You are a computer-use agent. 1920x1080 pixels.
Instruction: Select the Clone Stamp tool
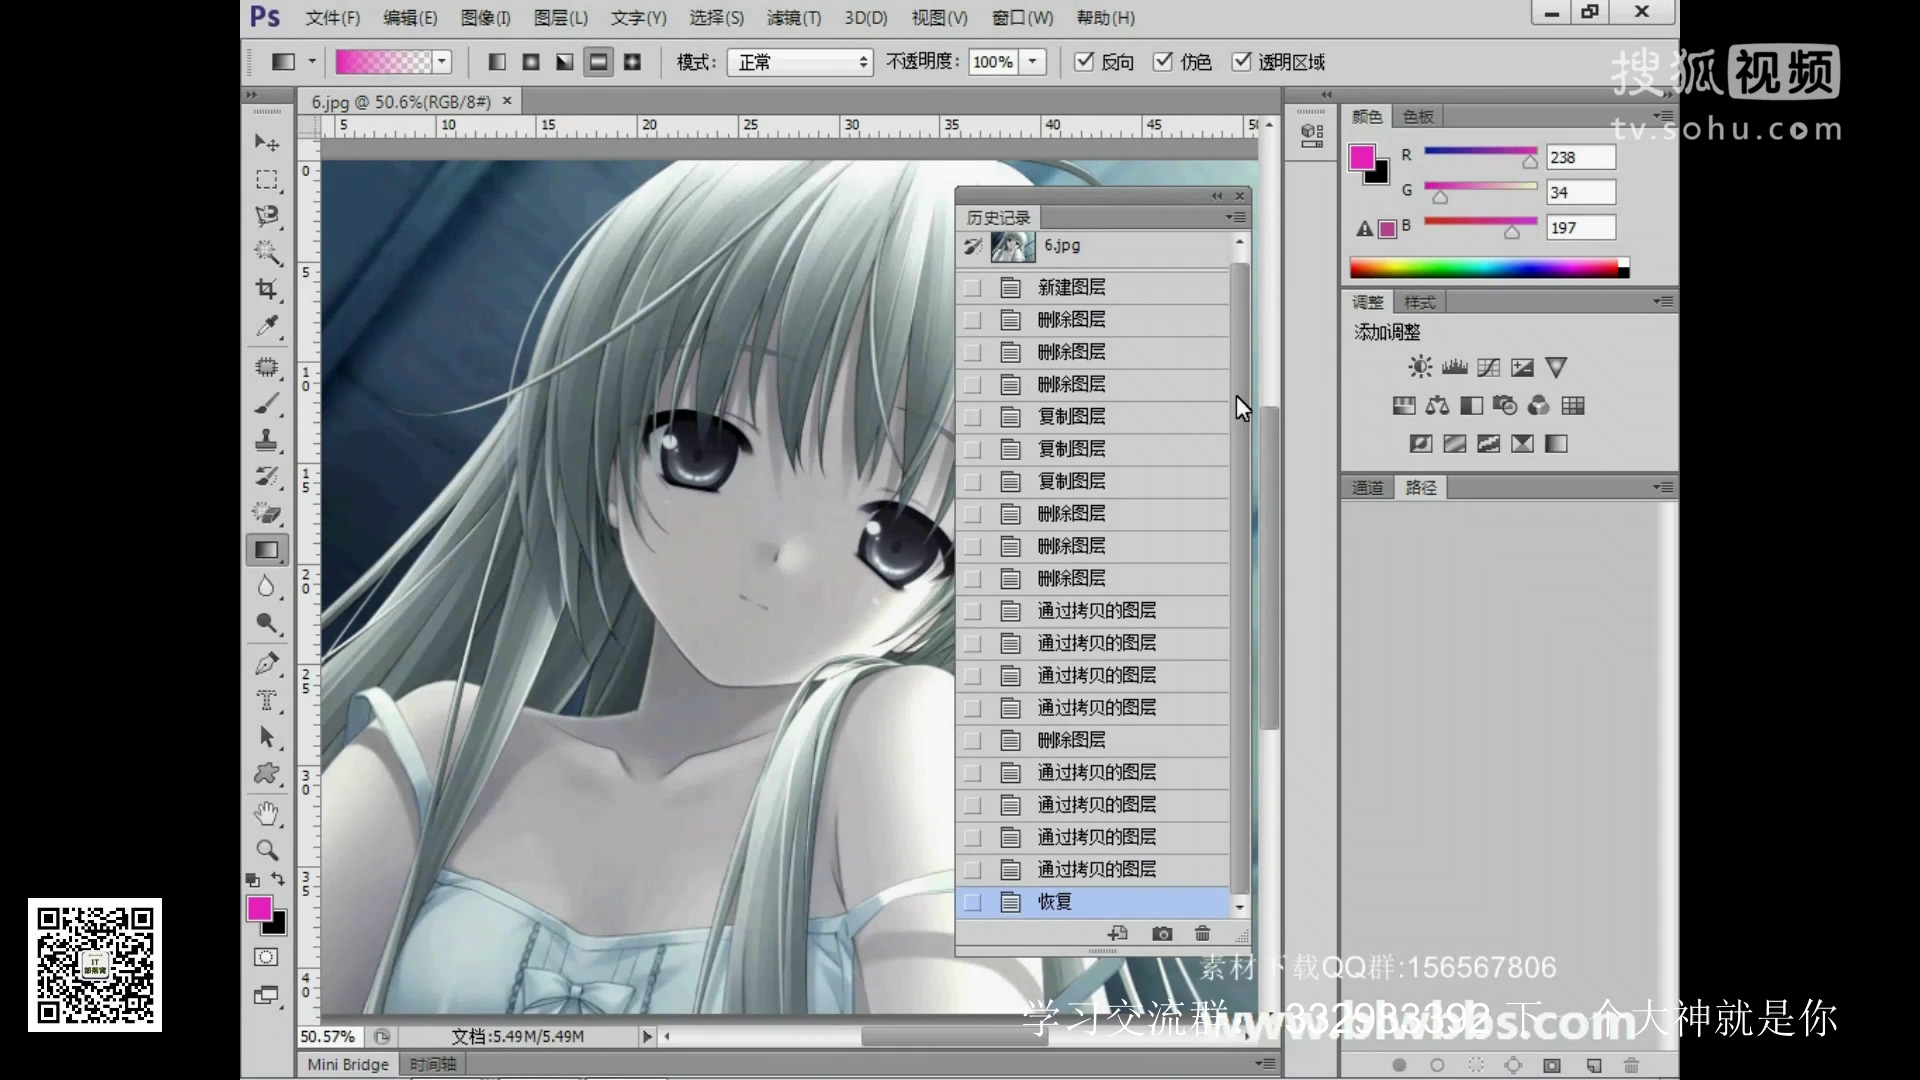266,440
